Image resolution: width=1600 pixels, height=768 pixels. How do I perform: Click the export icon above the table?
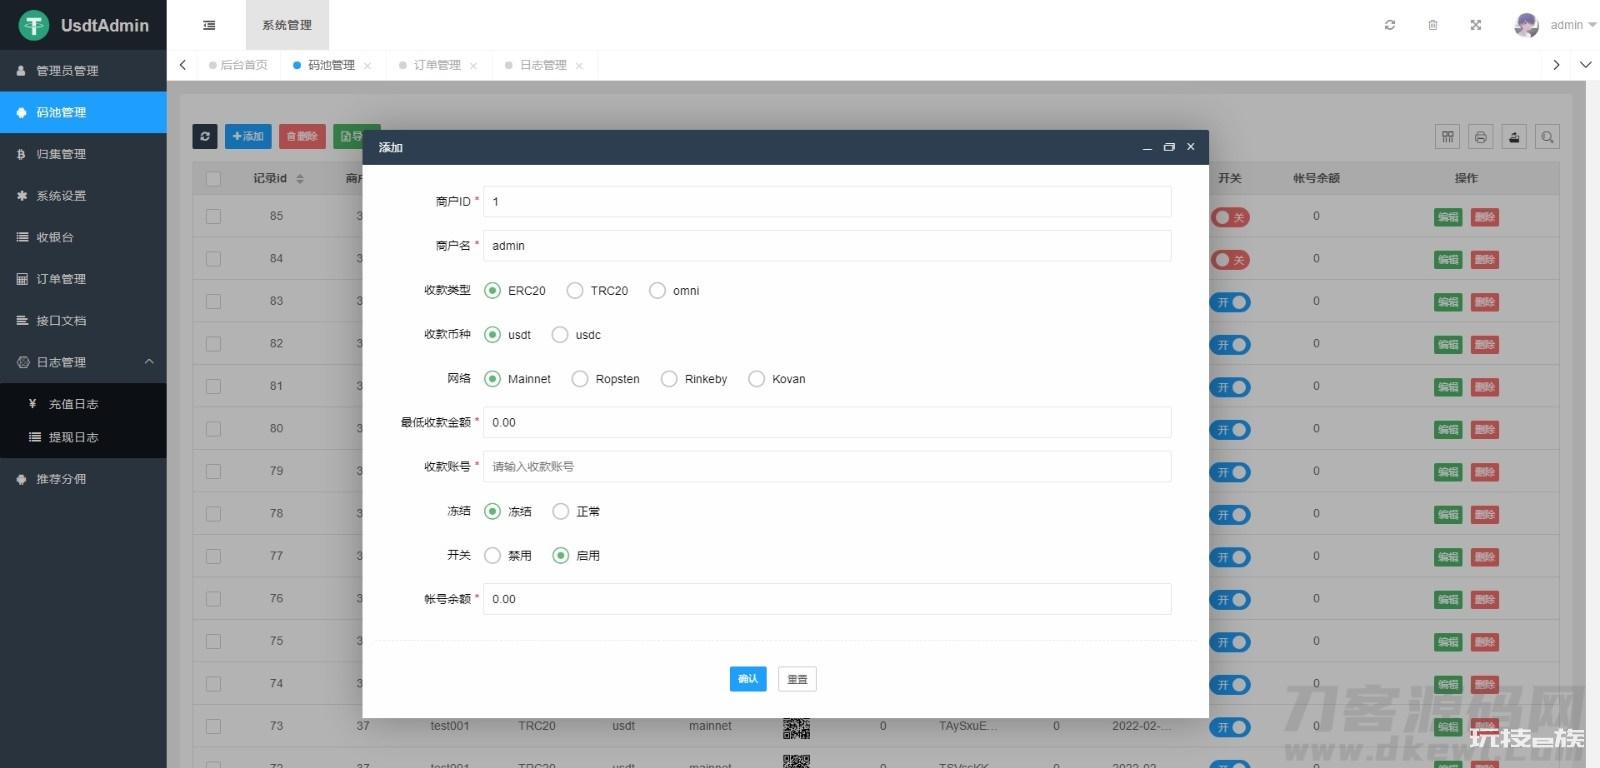tap(1514, 137)
